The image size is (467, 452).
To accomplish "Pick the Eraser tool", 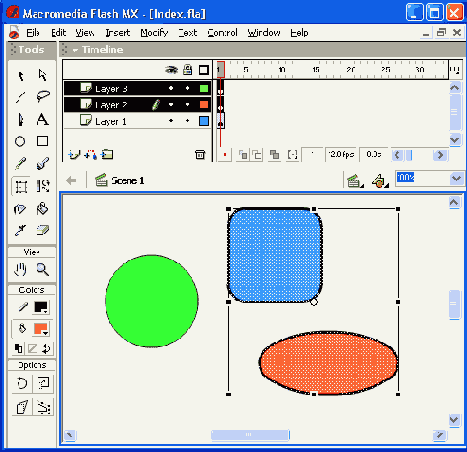I will coord(42,230).
